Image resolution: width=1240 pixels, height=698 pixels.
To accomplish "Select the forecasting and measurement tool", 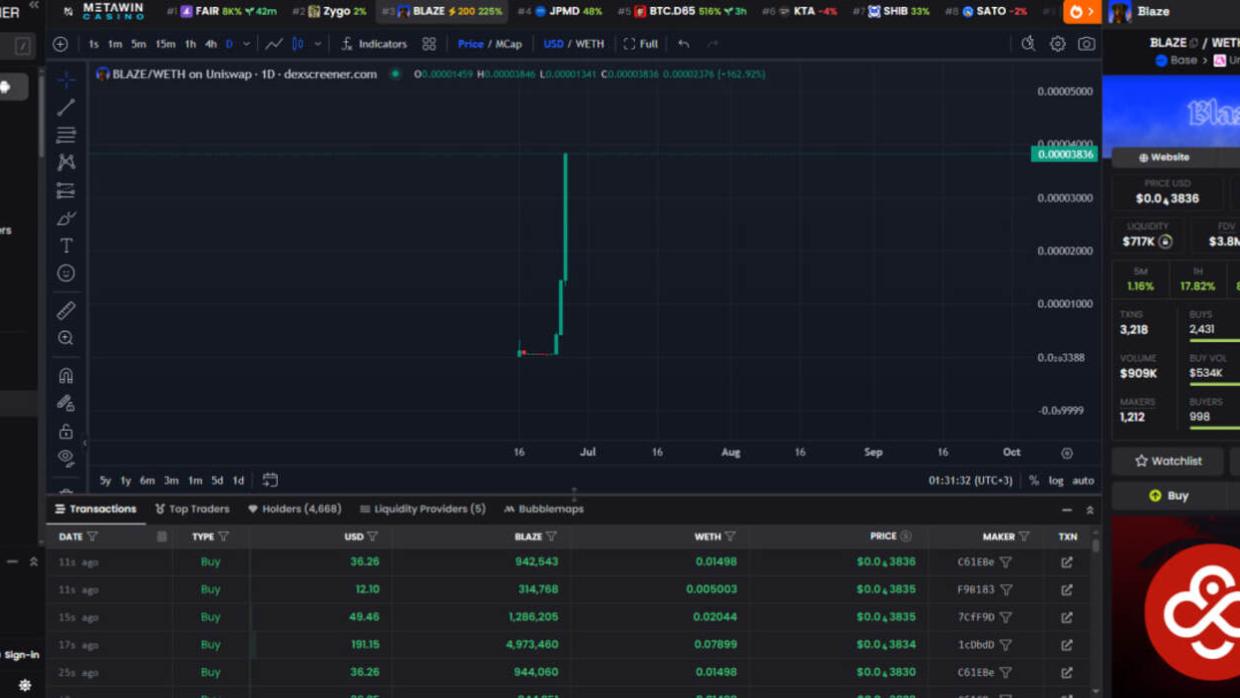I will pos(66,190).
